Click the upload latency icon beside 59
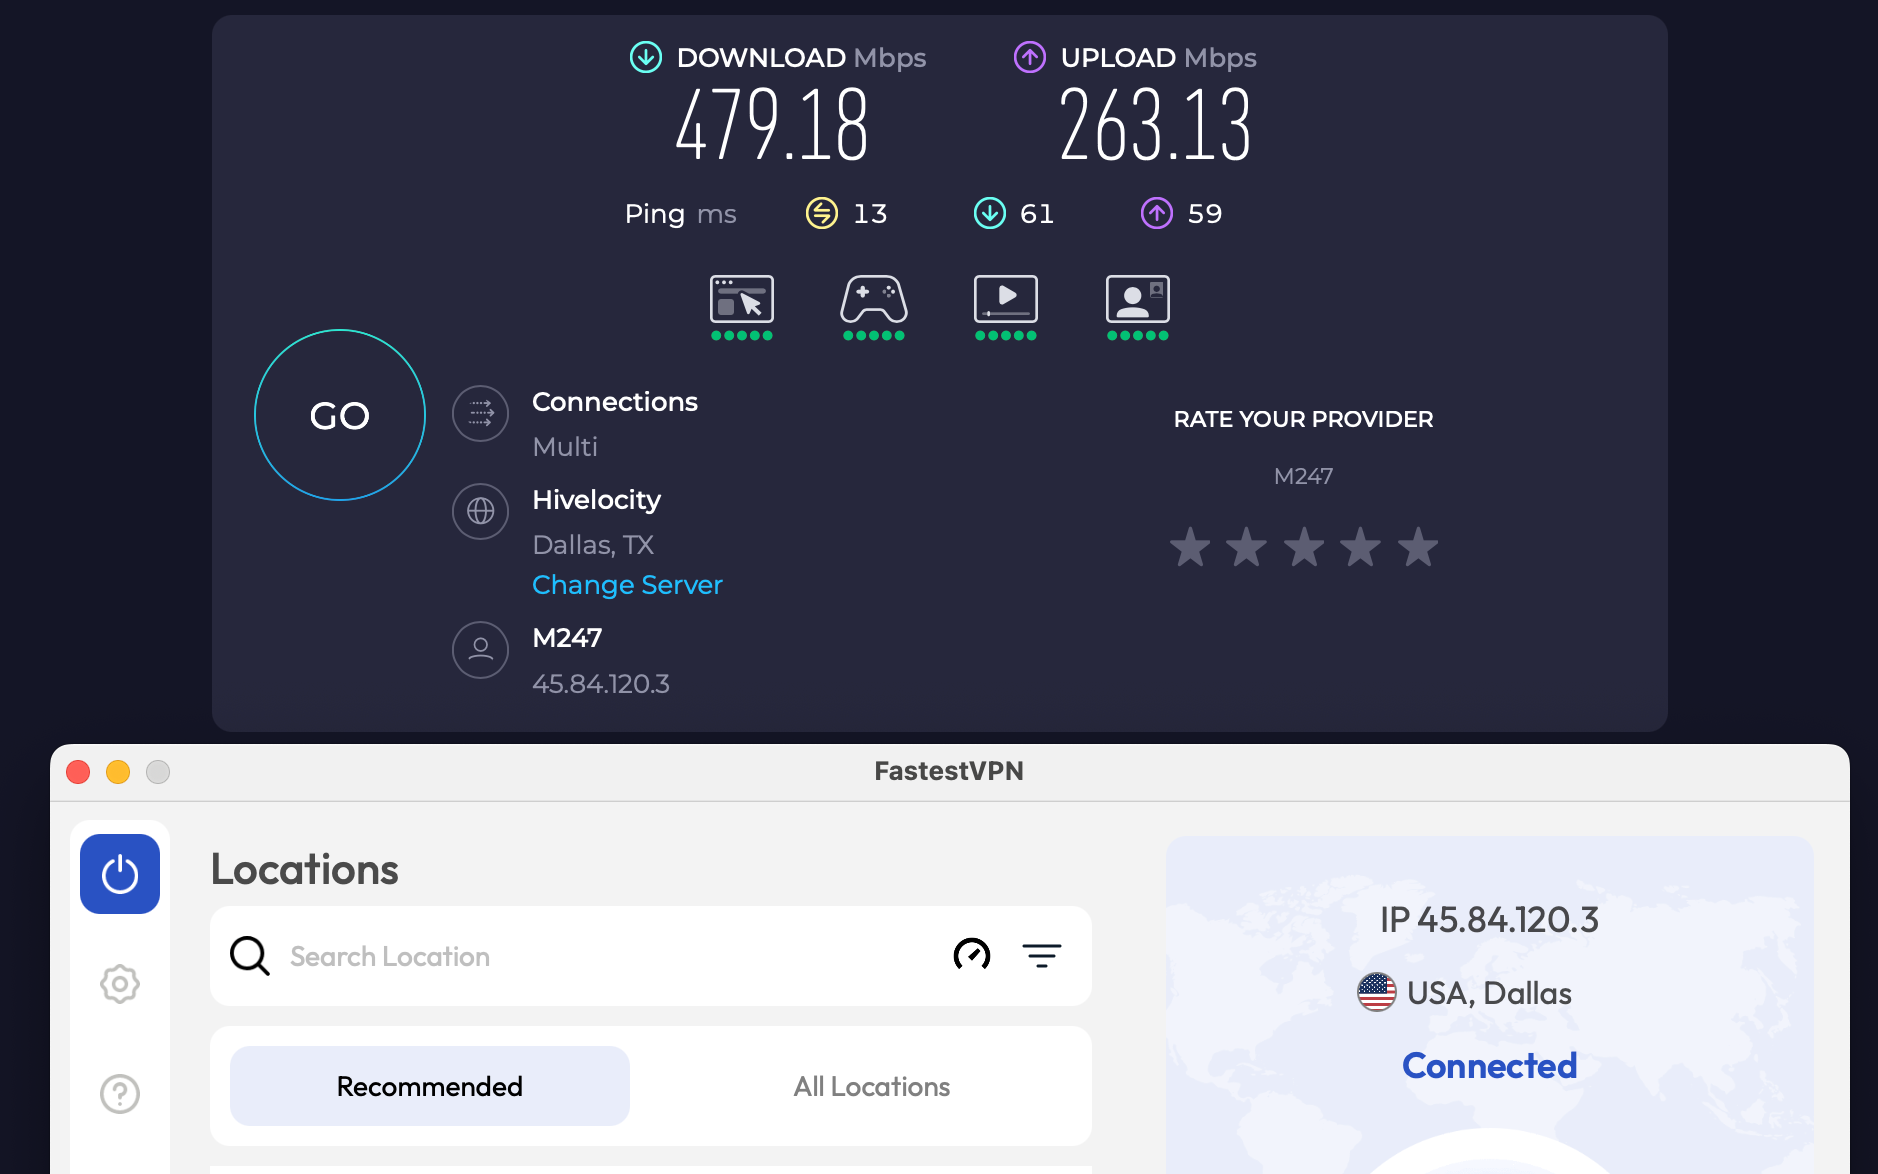The image size is (1878, 1174). (x=1157, y=213)
